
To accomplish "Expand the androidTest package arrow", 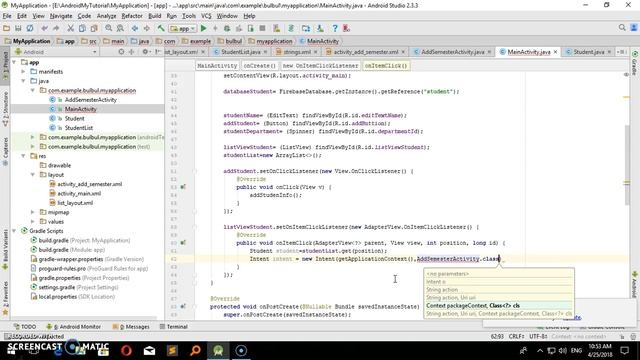I will coord(33,137).
